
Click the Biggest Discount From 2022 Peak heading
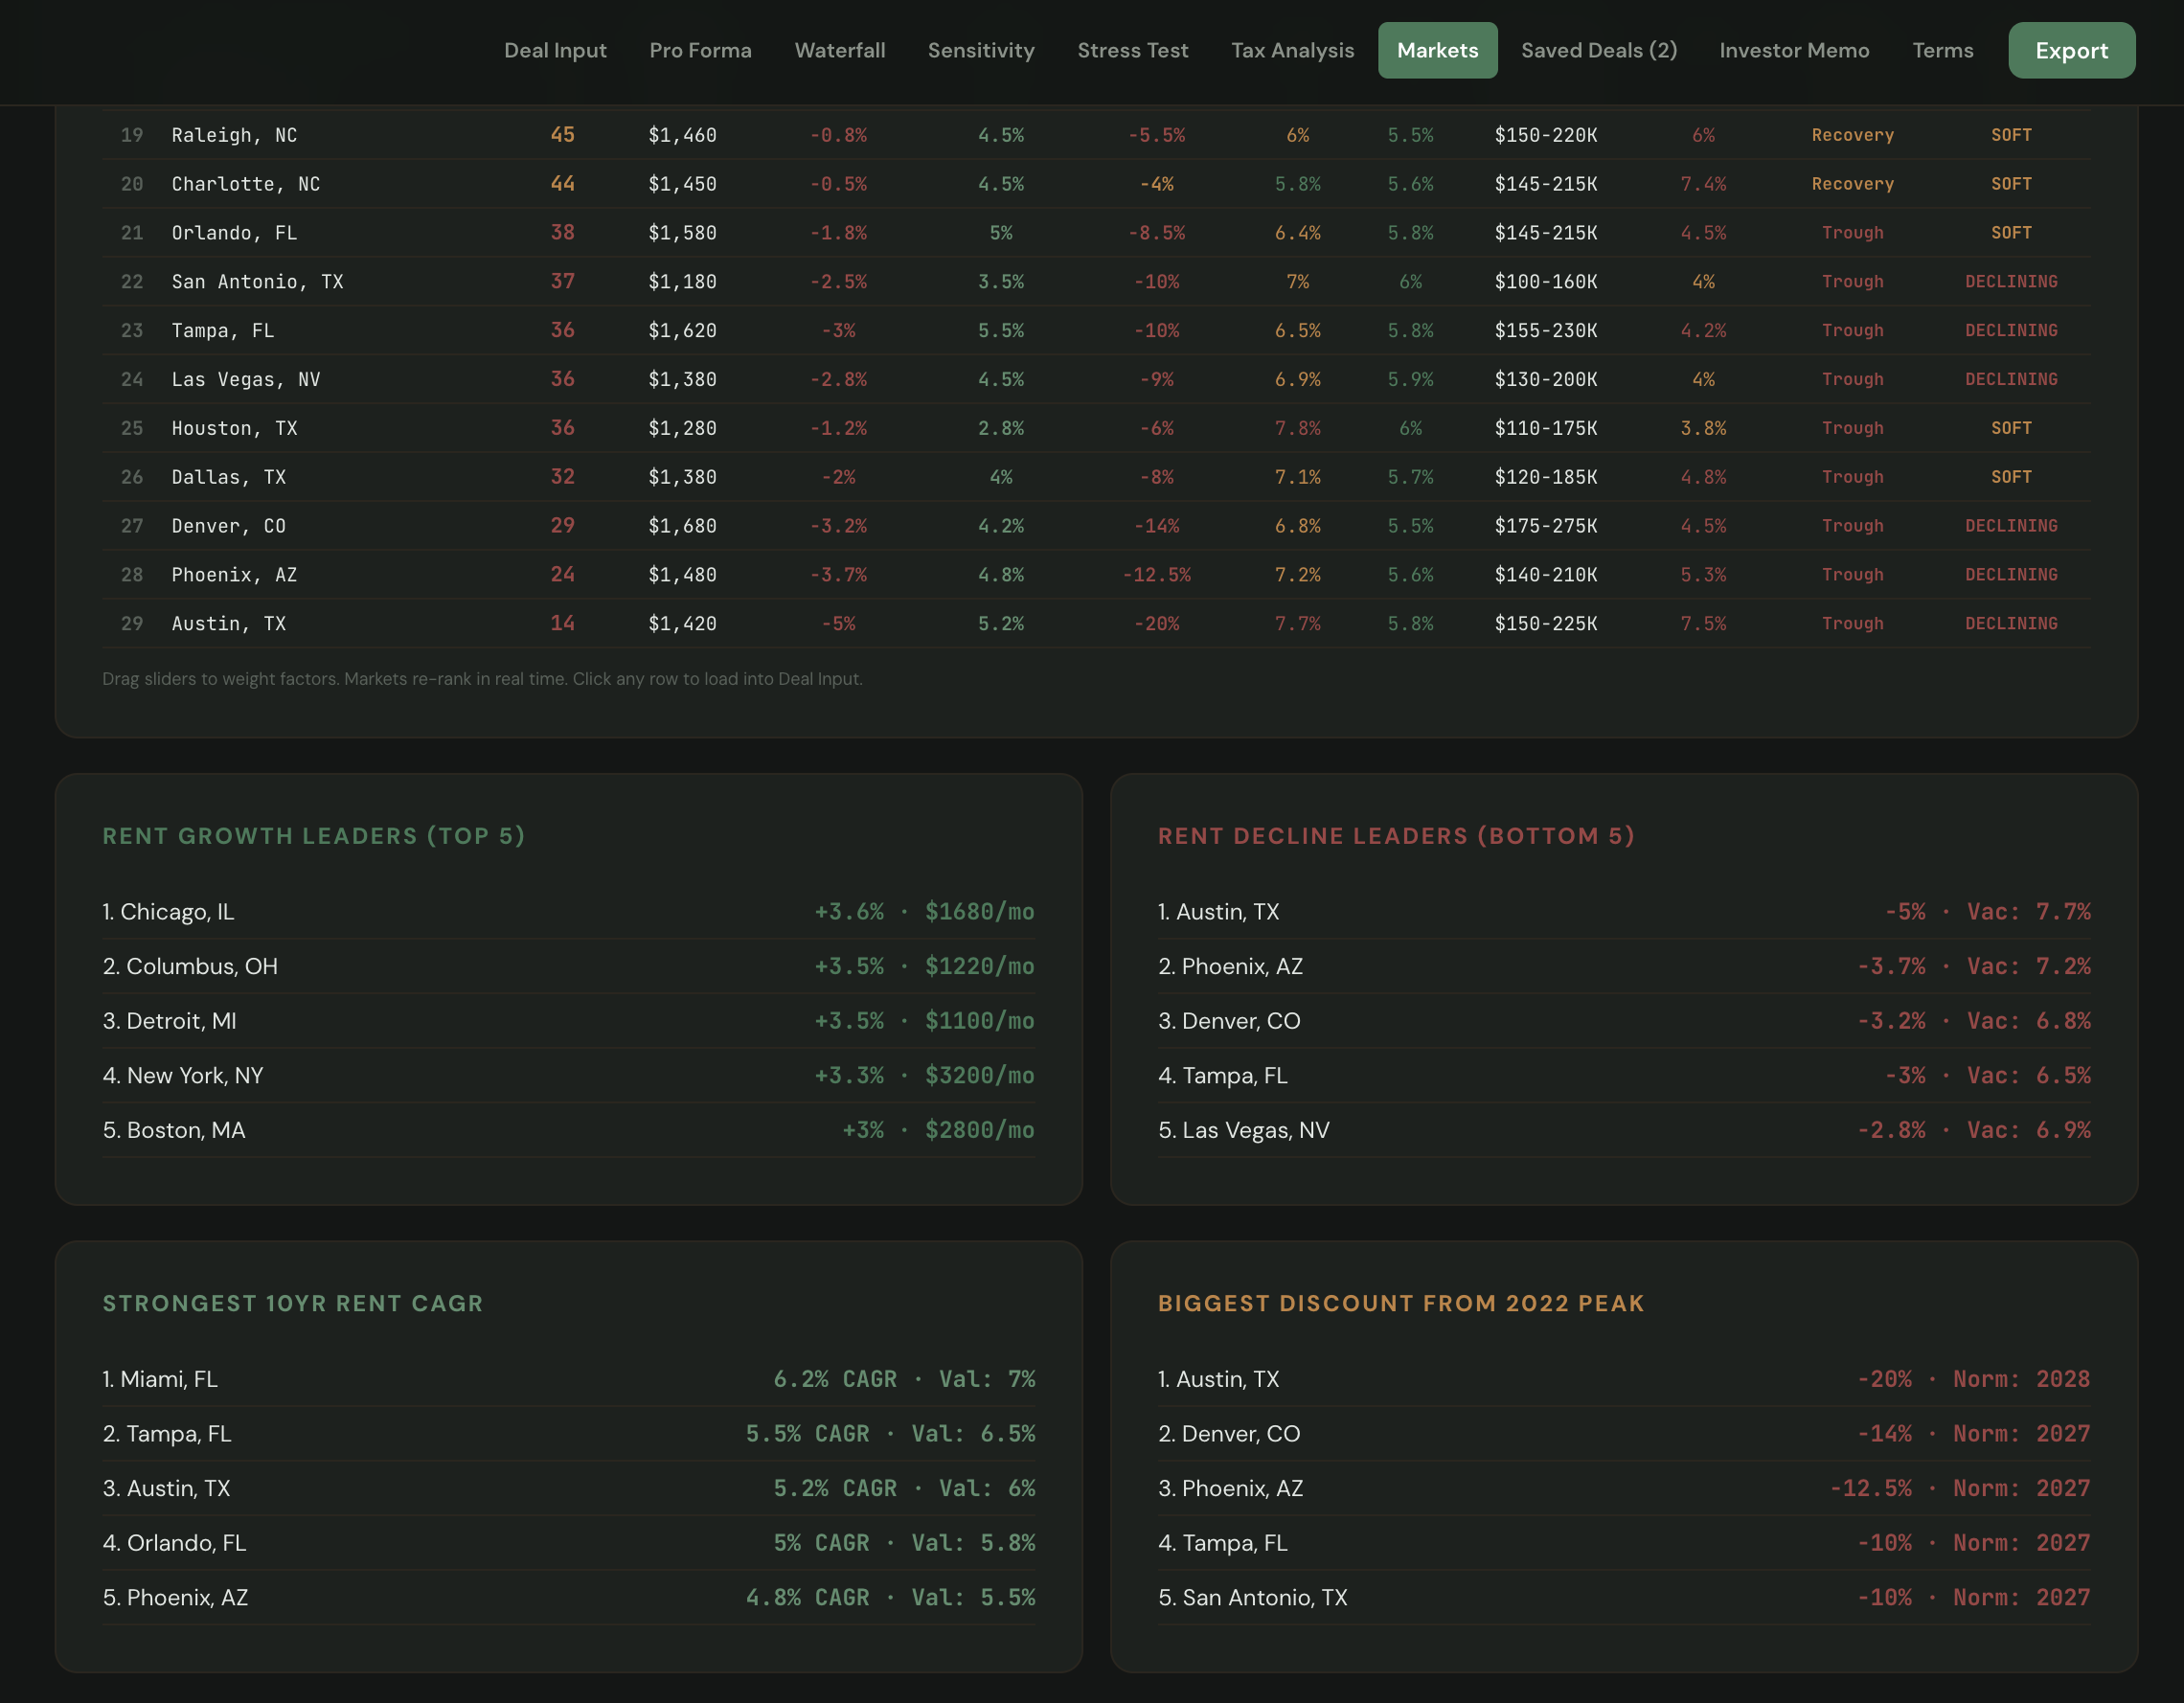tap(1401, 1303)
